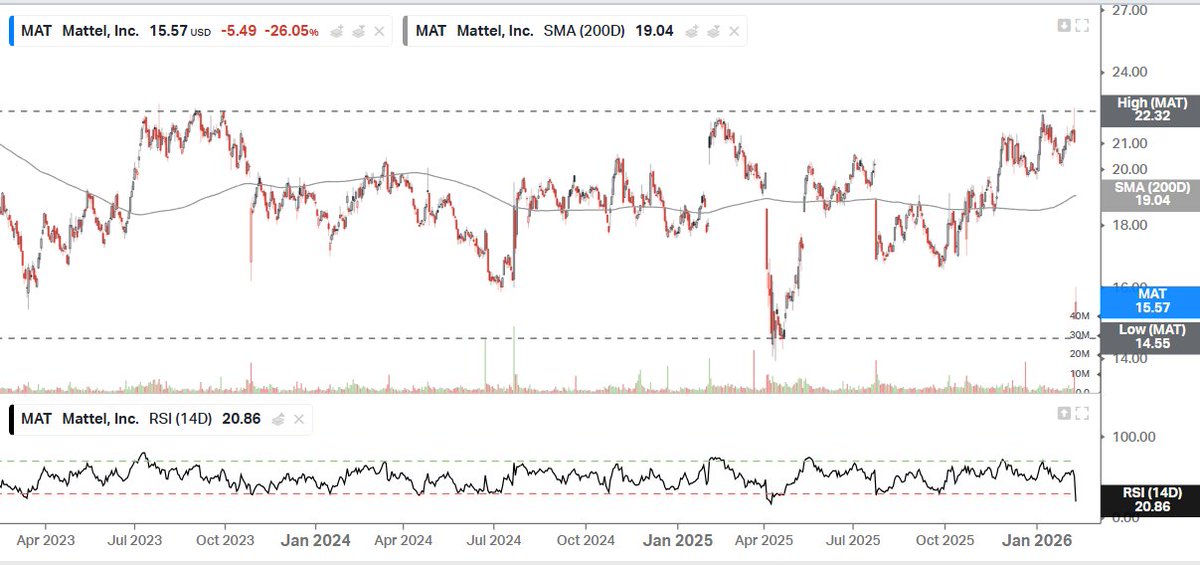Click layers icon in RSI (14D) legend
Viewport: 1200px width, 565px height.
(x=279, y=419)
